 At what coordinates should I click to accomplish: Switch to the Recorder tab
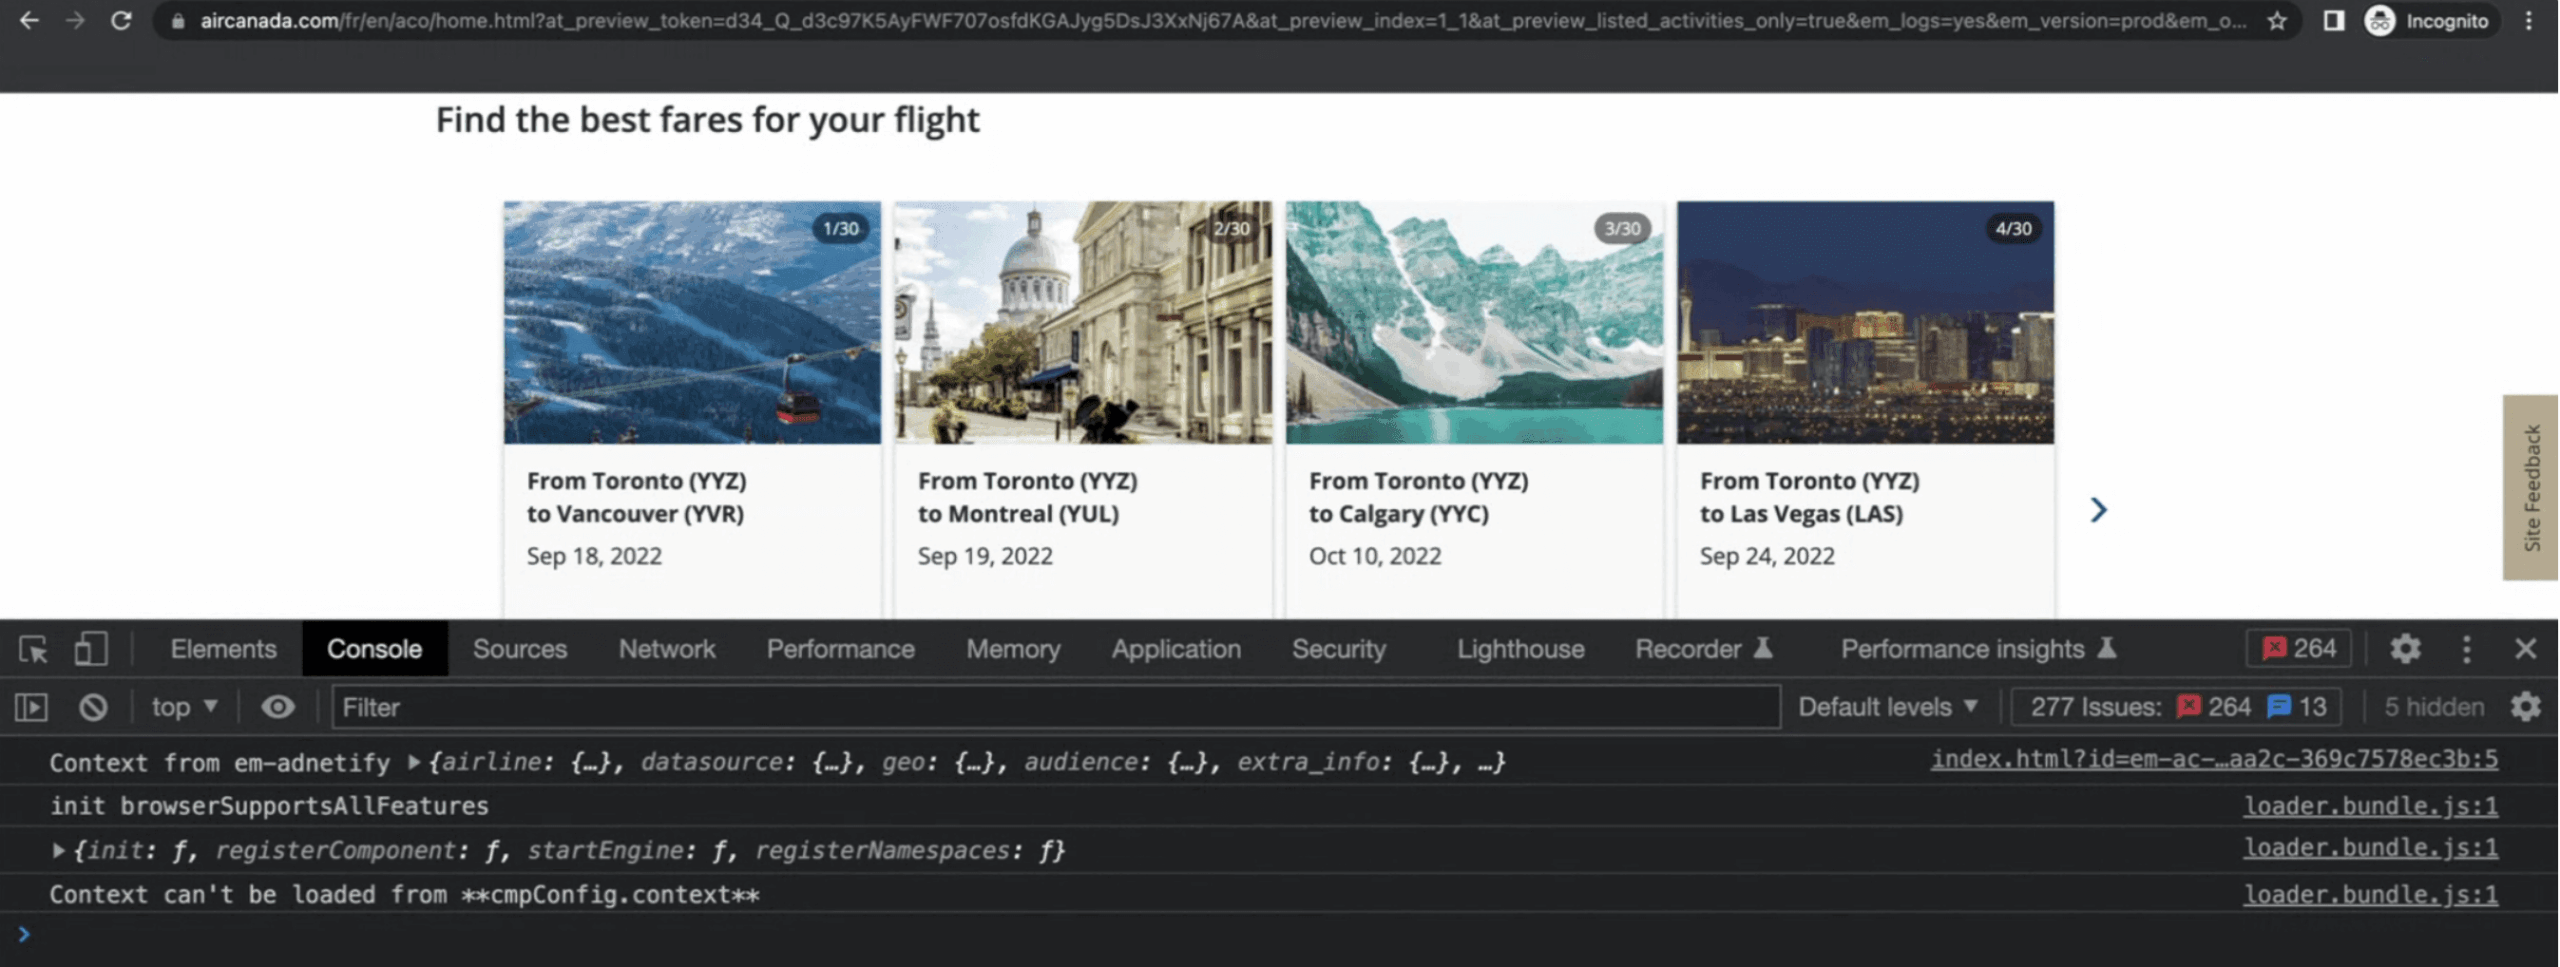click(x=1704, y=649)
